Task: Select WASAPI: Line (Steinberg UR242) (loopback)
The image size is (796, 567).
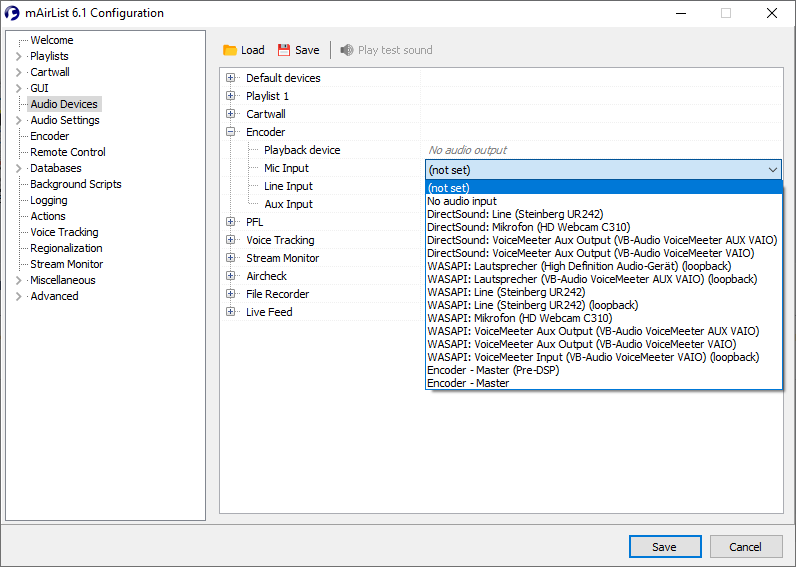Action: (604, 305)
